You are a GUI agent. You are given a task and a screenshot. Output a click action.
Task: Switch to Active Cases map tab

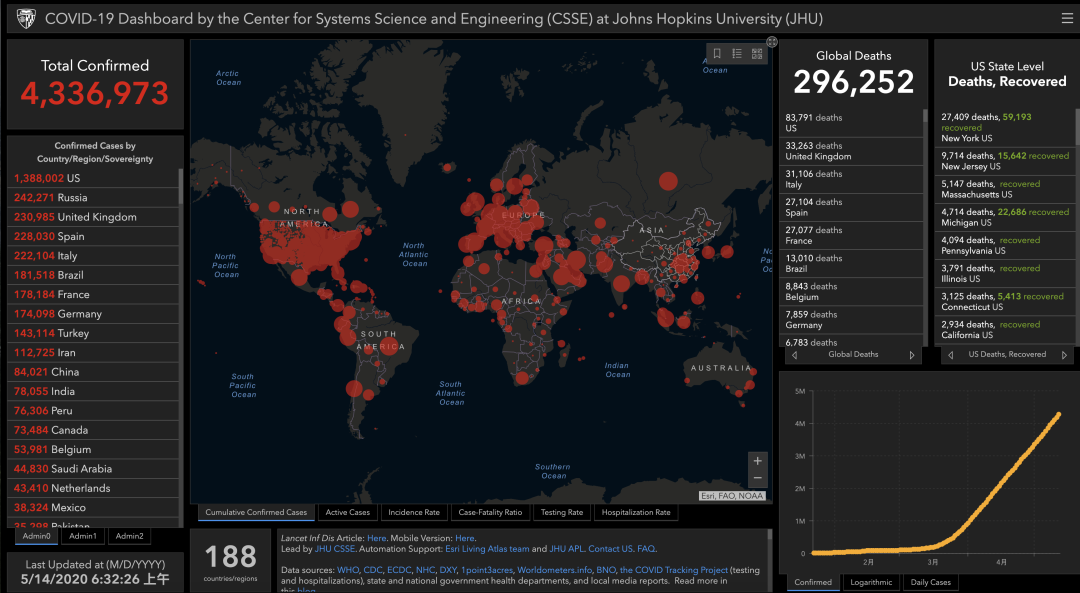pyautogui.click(x=348, y=512)
